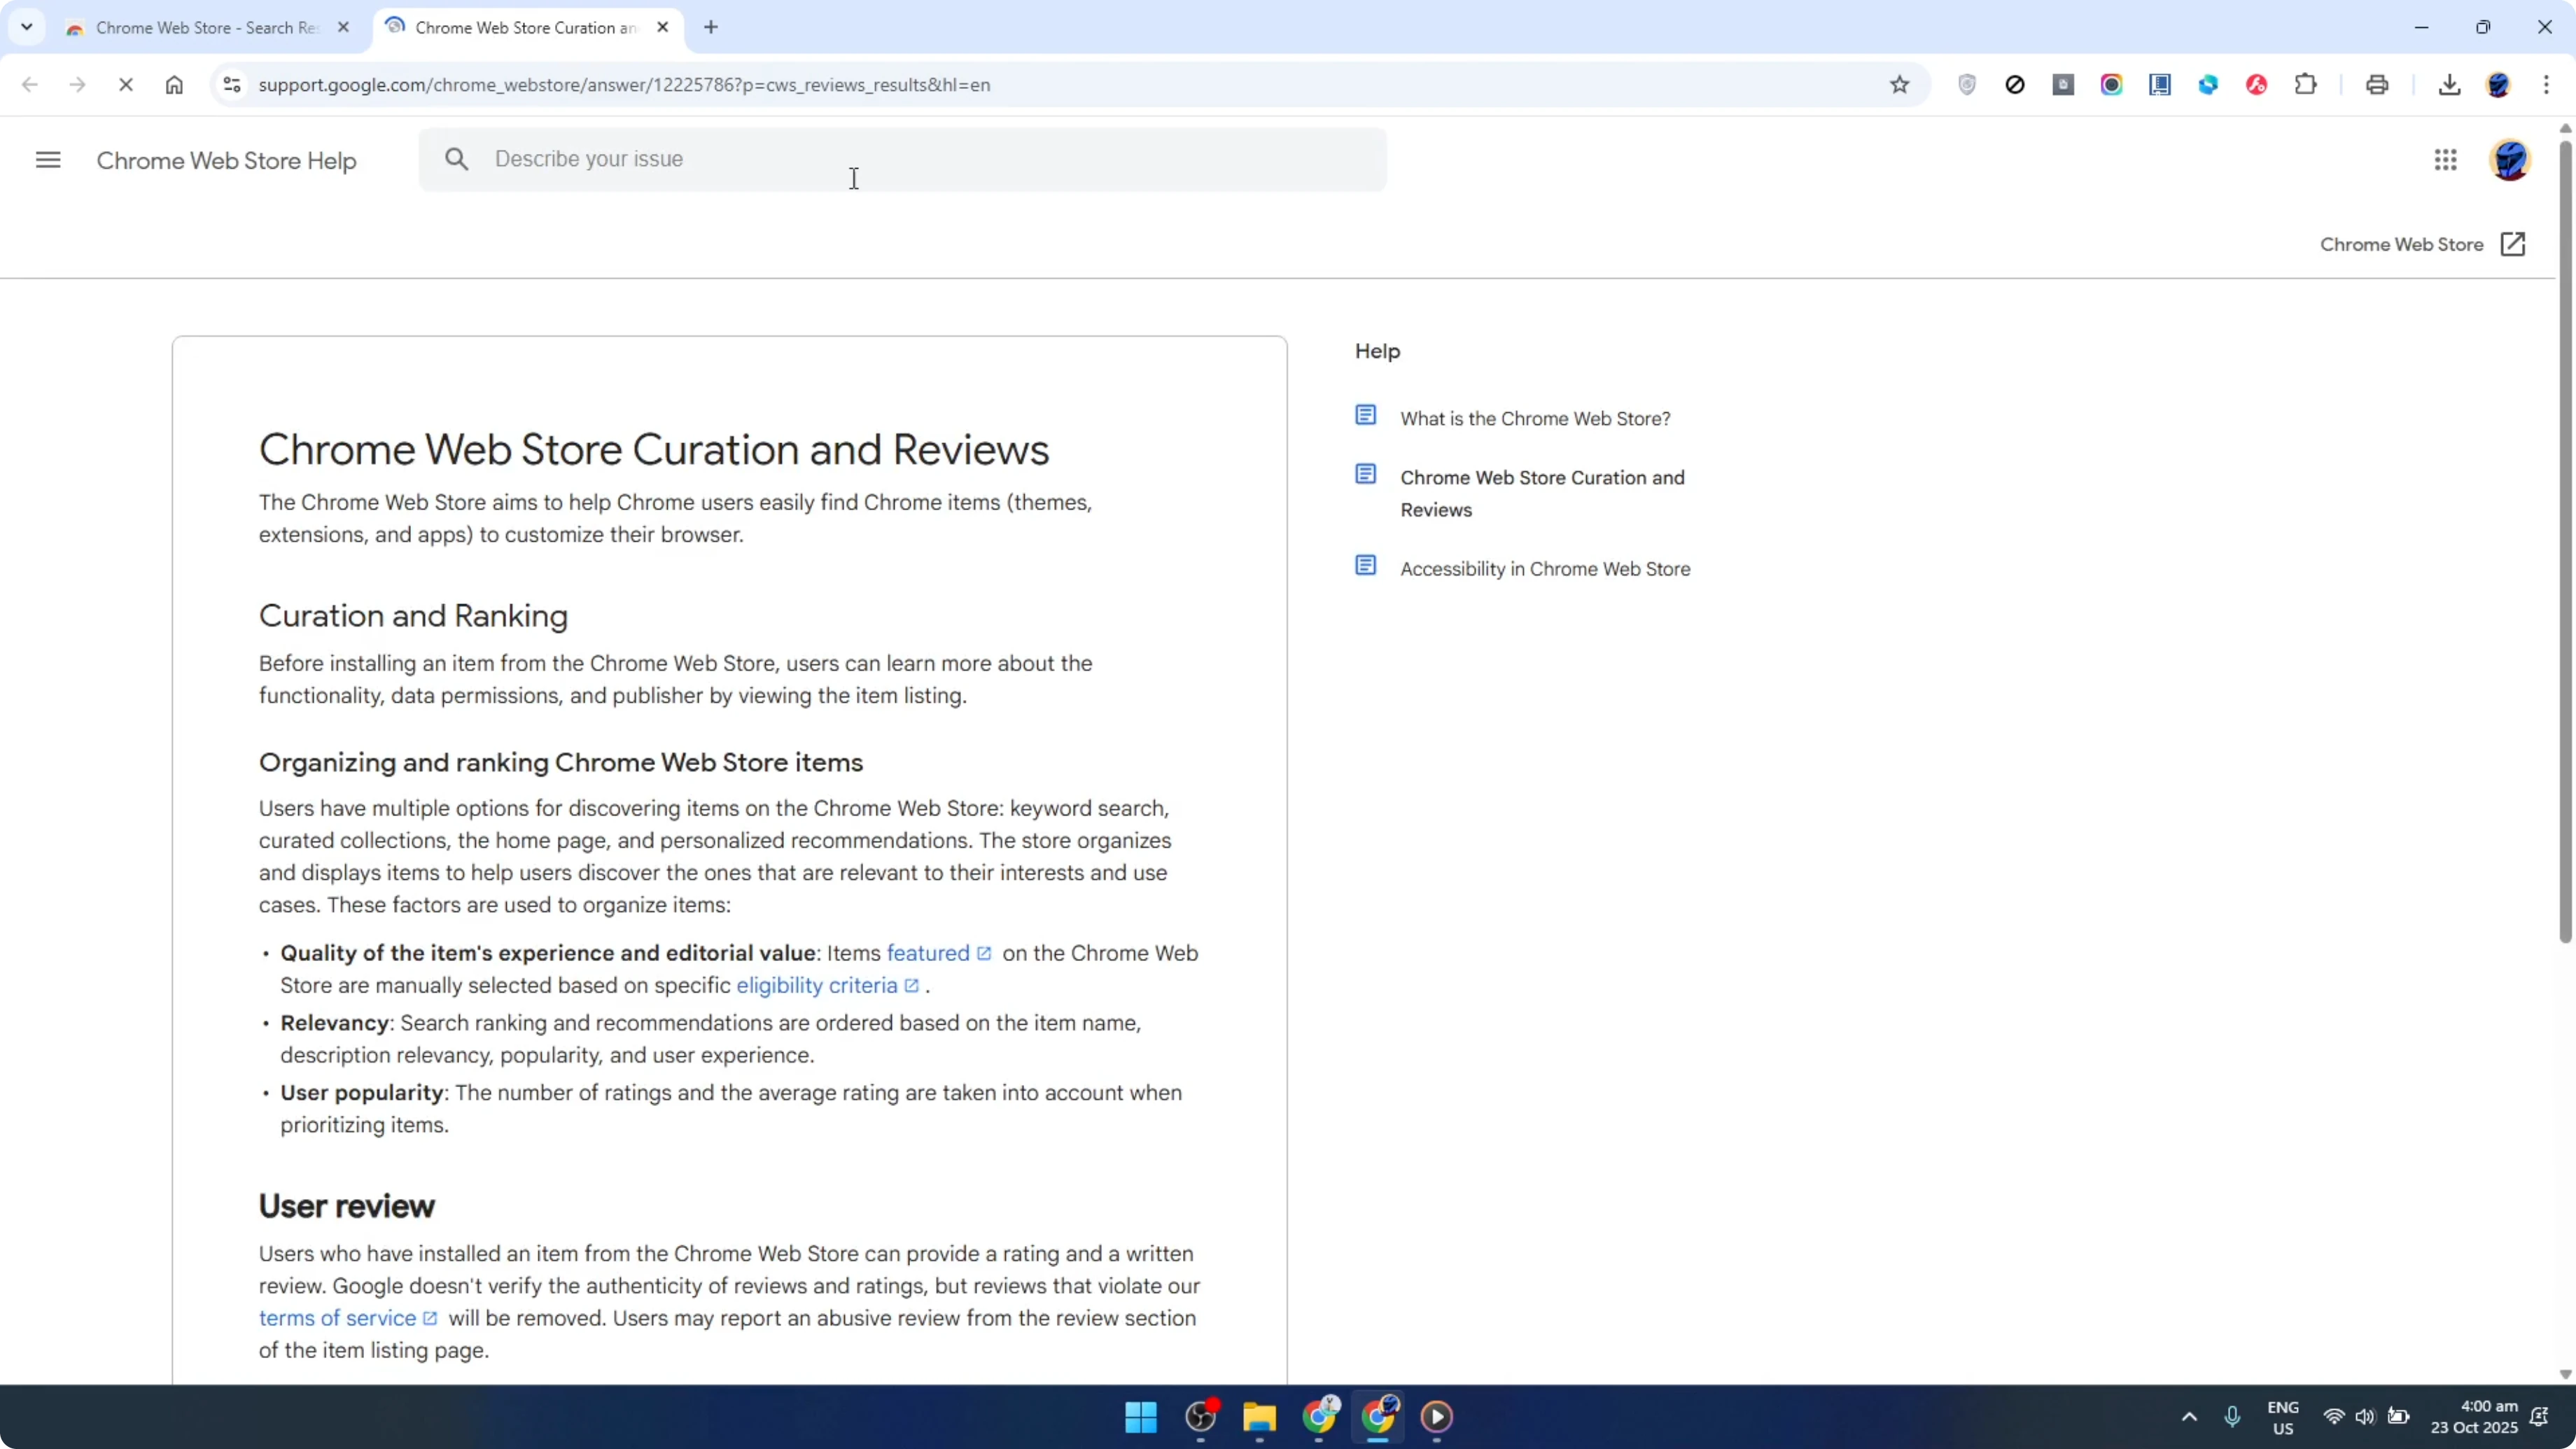Open the Instagram-style camera extension icon
Viewport: 2576px width, 1449px height.
coord(2112,85)
